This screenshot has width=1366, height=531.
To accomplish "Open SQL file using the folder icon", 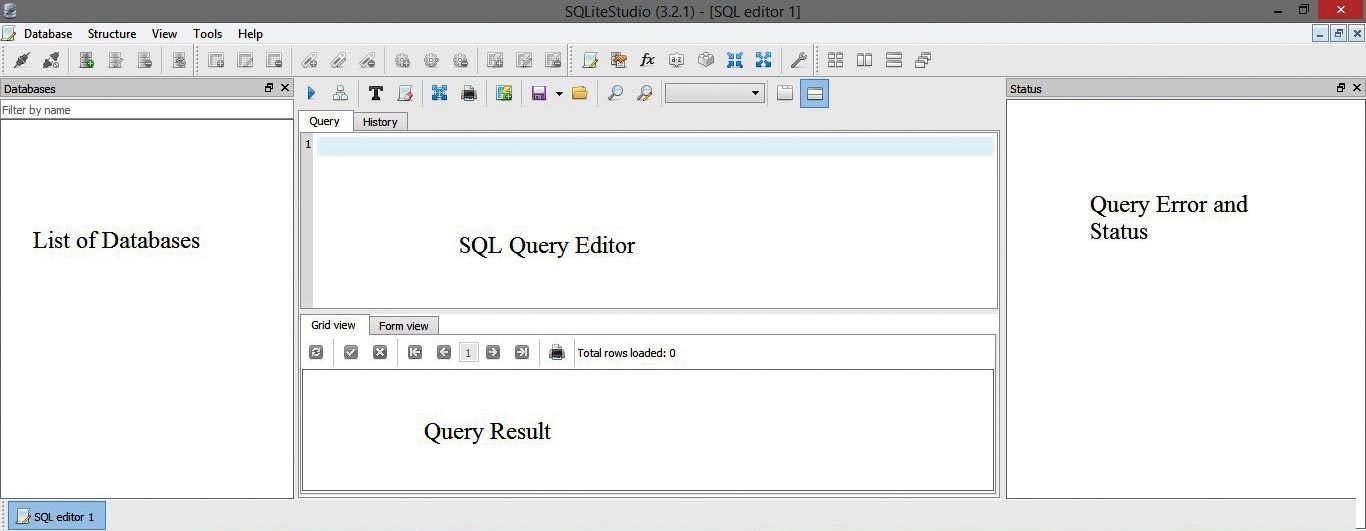I will pyautogui.click(x=579, y=93).
